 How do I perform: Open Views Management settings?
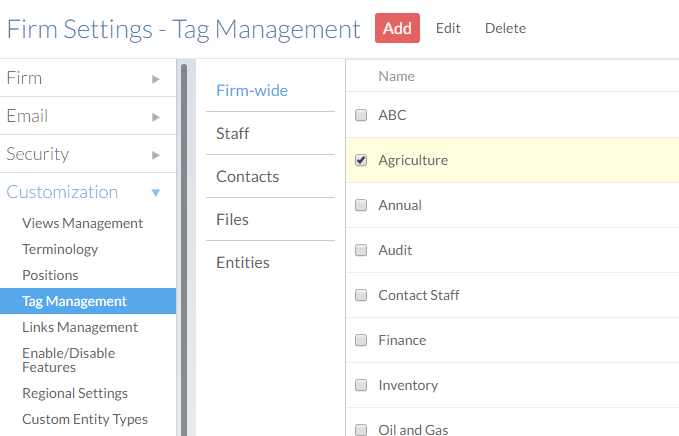(x=82, y=223)
